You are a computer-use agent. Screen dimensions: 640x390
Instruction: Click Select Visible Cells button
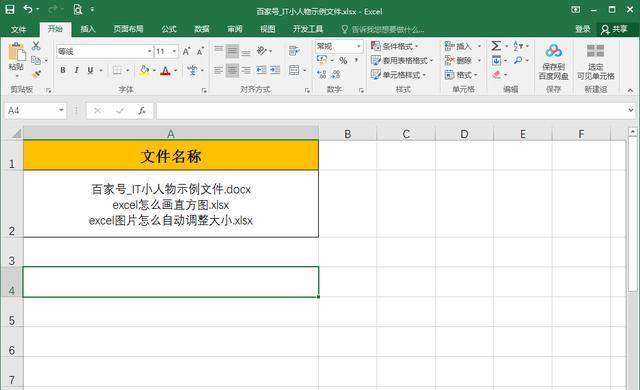coord(596,61)
